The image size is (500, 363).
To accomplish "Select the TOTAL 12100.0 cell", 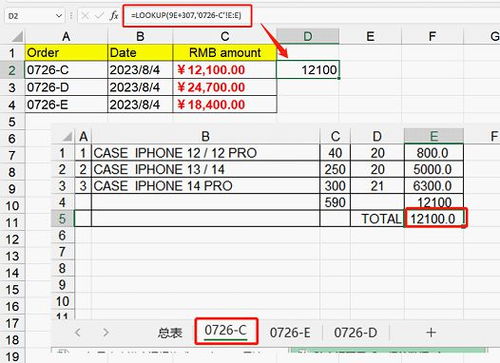I will click(x=434, y=219).
